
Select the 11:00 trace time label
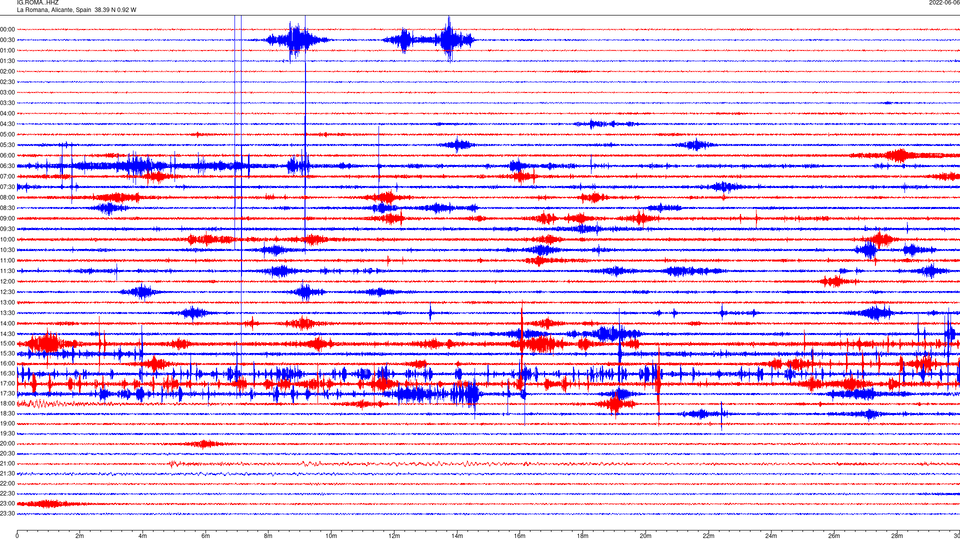[x=7, y=260]
